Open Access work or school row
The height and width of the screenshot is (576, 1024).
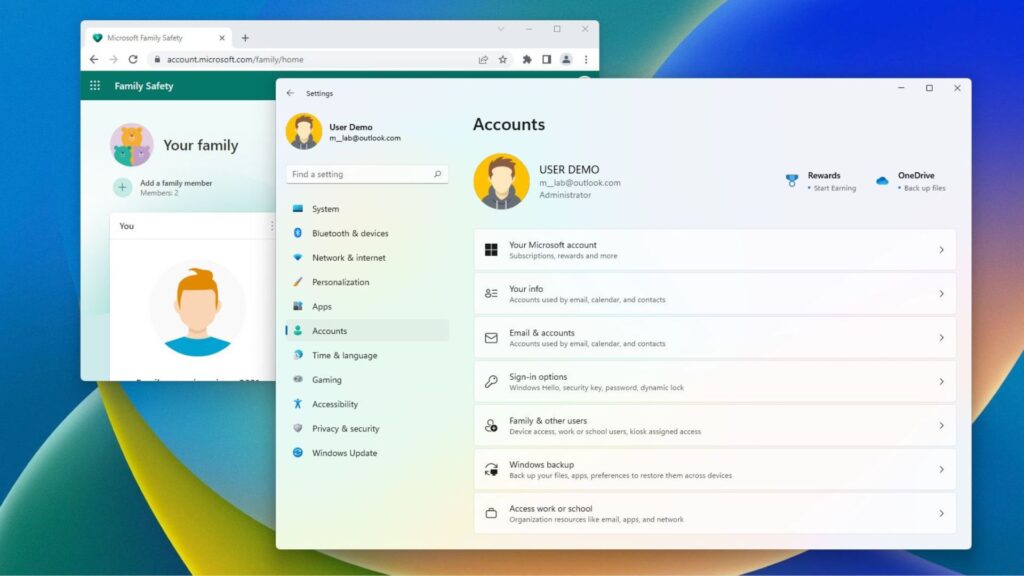pos(715,513)
